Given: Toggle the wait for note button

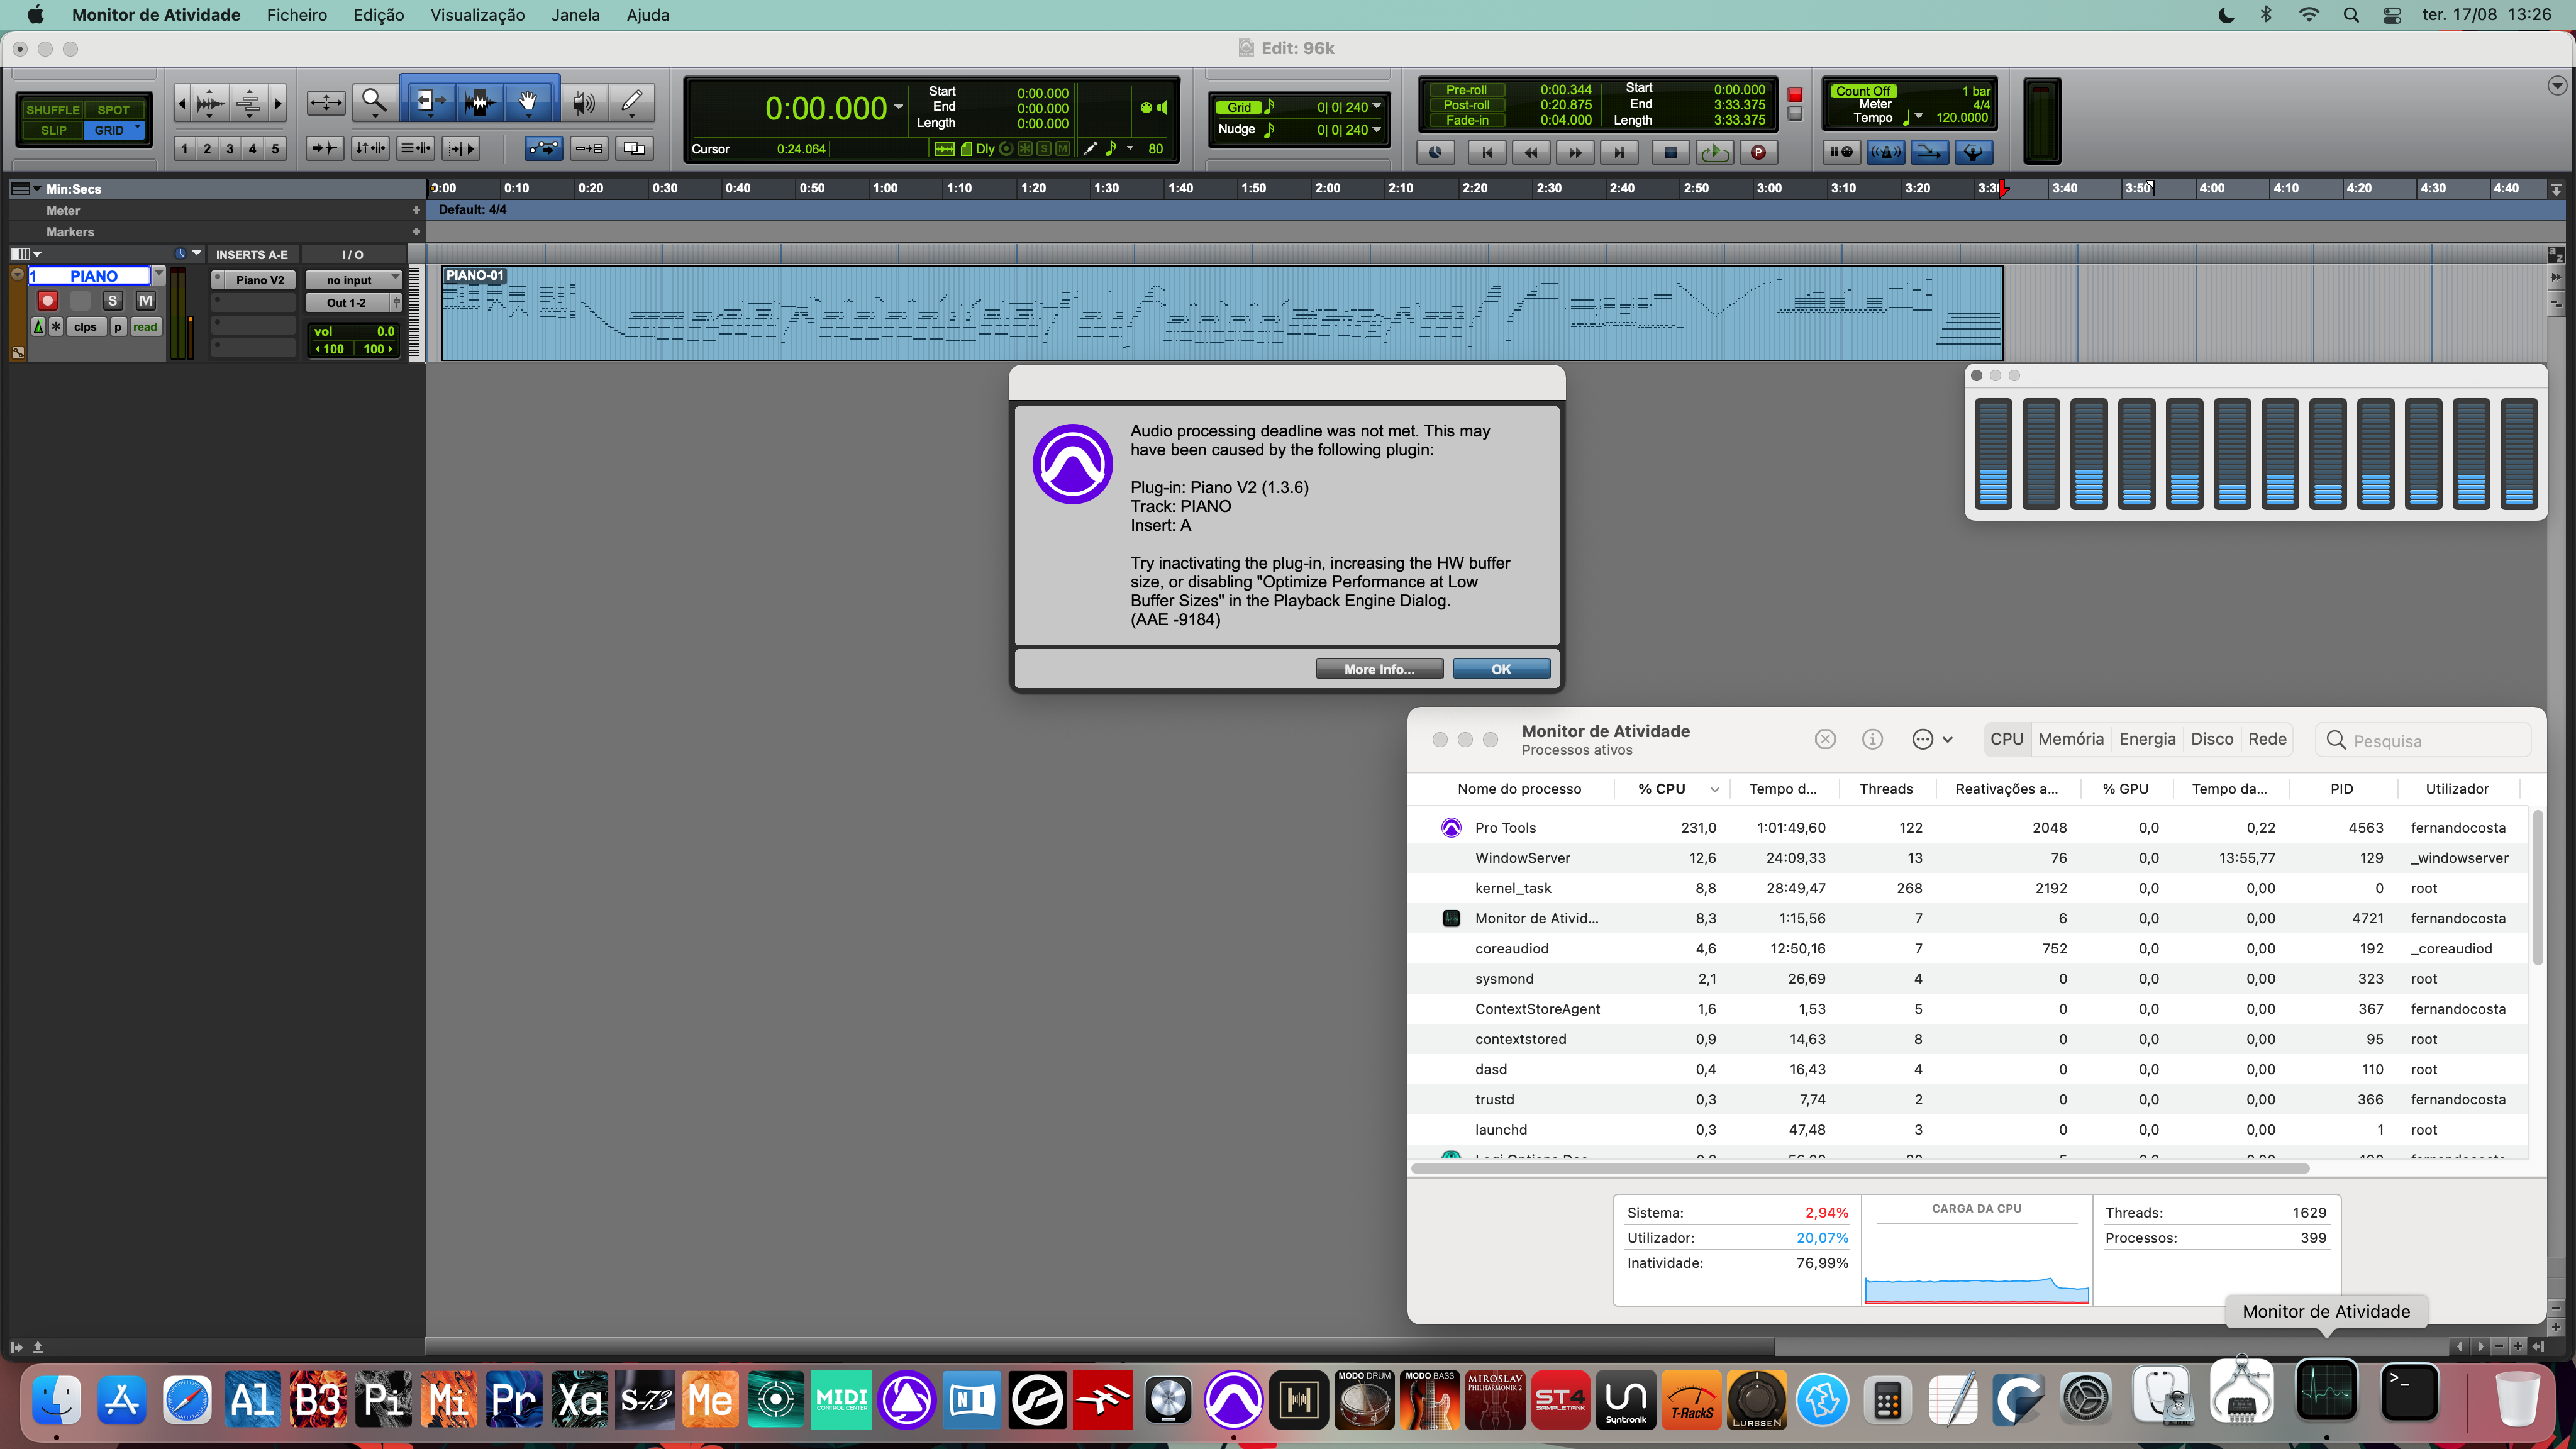Looking at the screenshot, I should pyautogui.click(x=1841, y=152).
